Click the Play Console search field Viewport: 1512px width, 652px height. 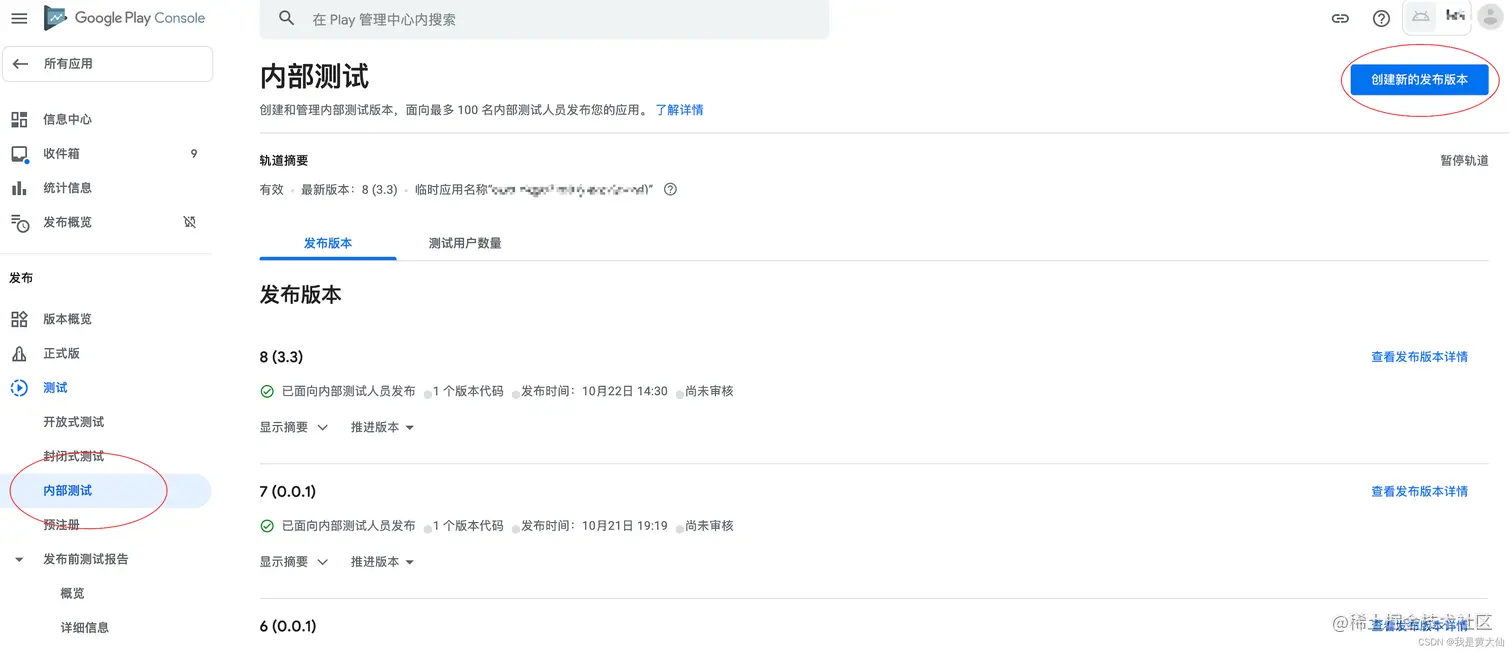(544, 18)
